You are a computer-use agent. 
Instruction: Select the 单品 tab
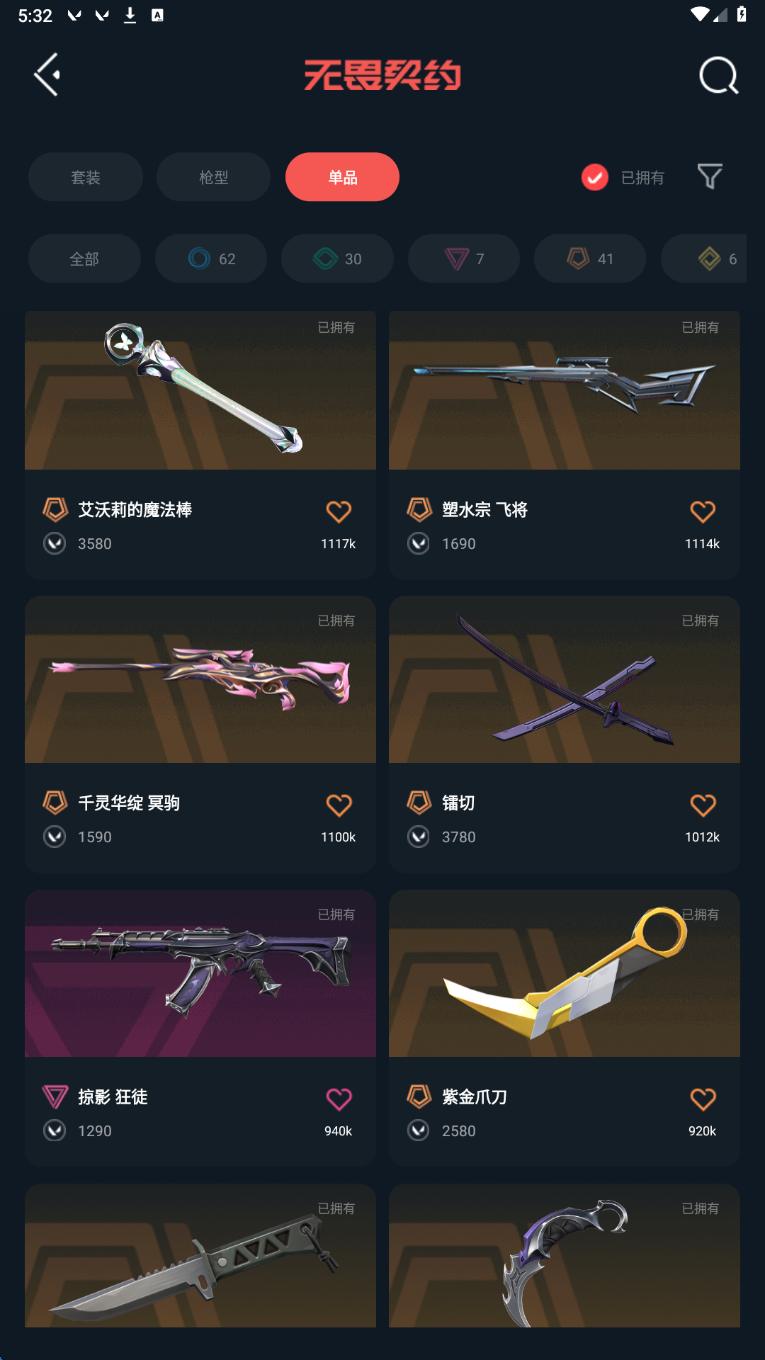click(342, 177)
